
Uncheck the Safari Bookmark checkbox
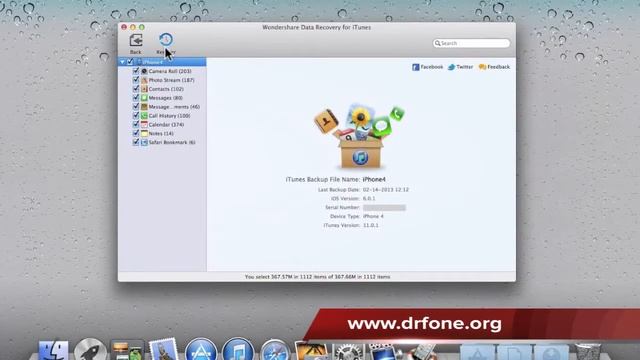(136, 142)
